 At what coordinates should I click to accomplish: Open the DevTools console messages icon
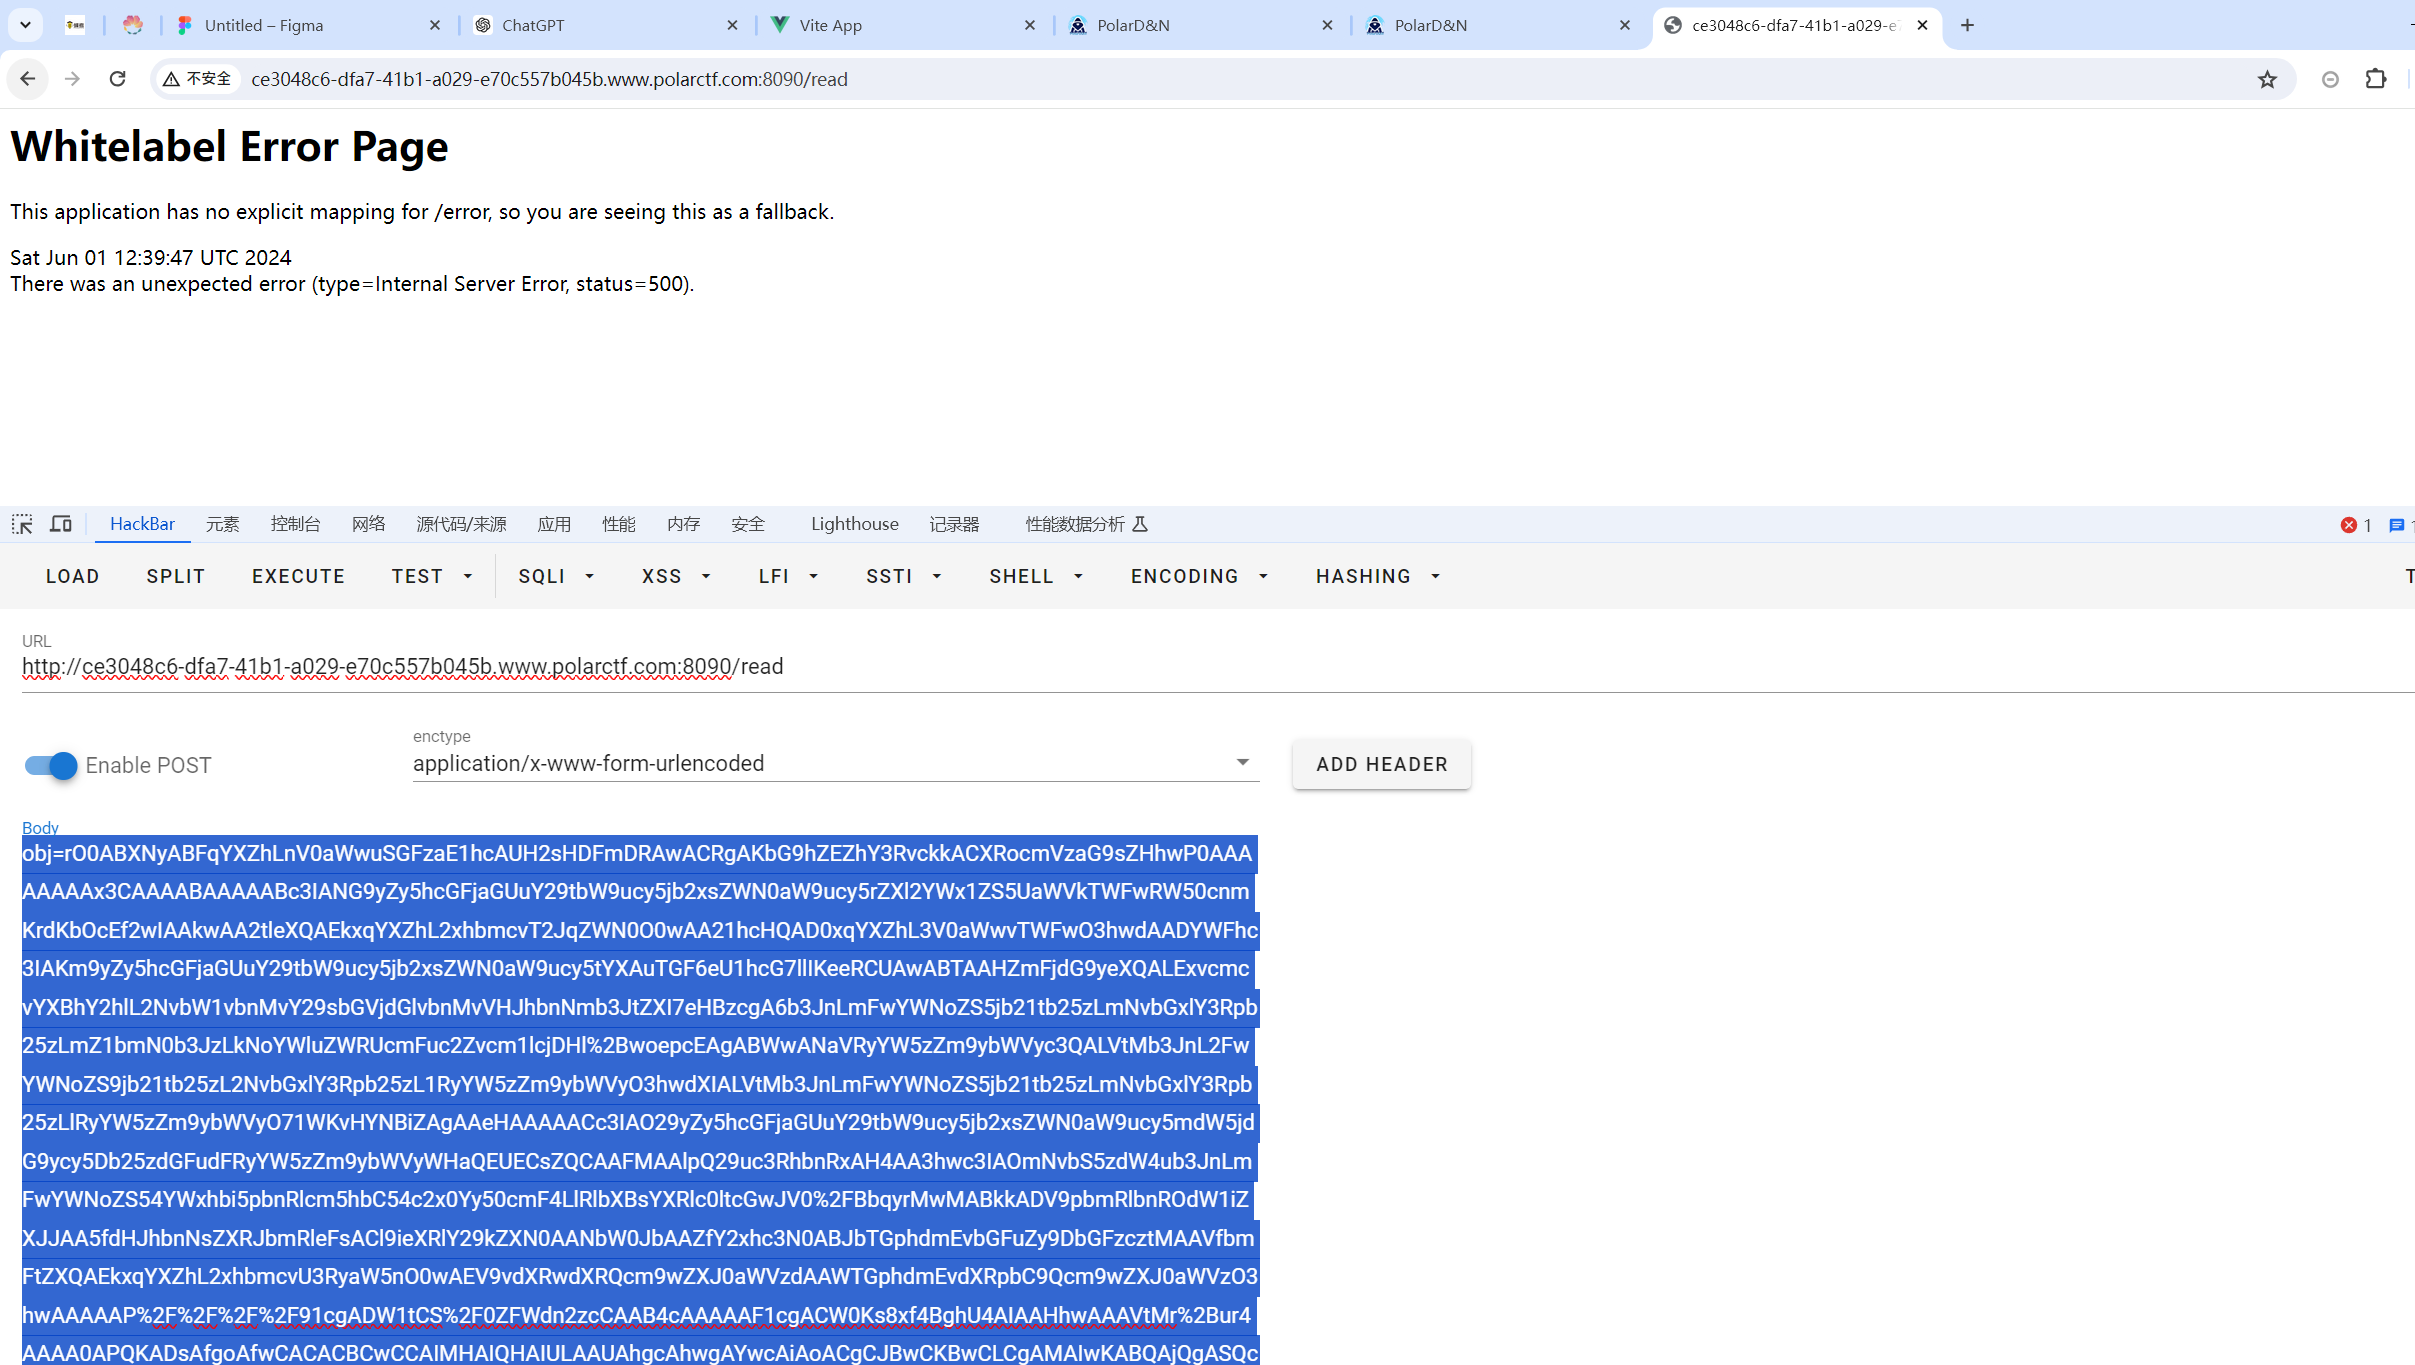click(2398, 524)
